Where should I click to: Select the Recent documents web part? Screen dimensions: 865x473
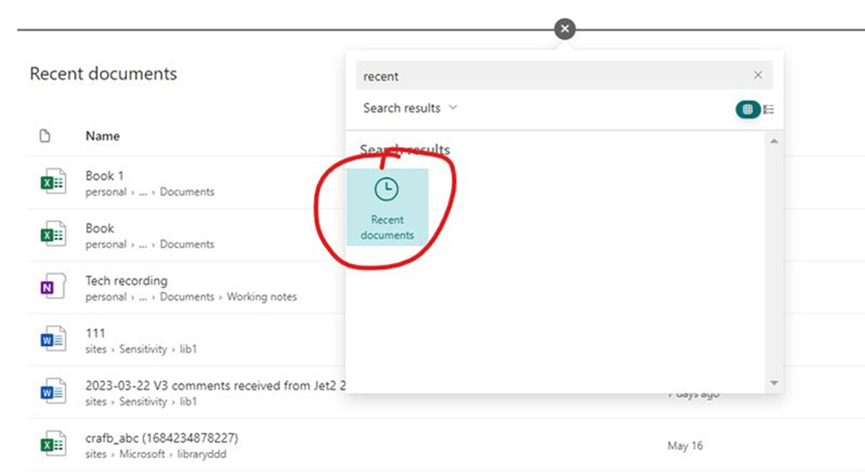point(387,208)
